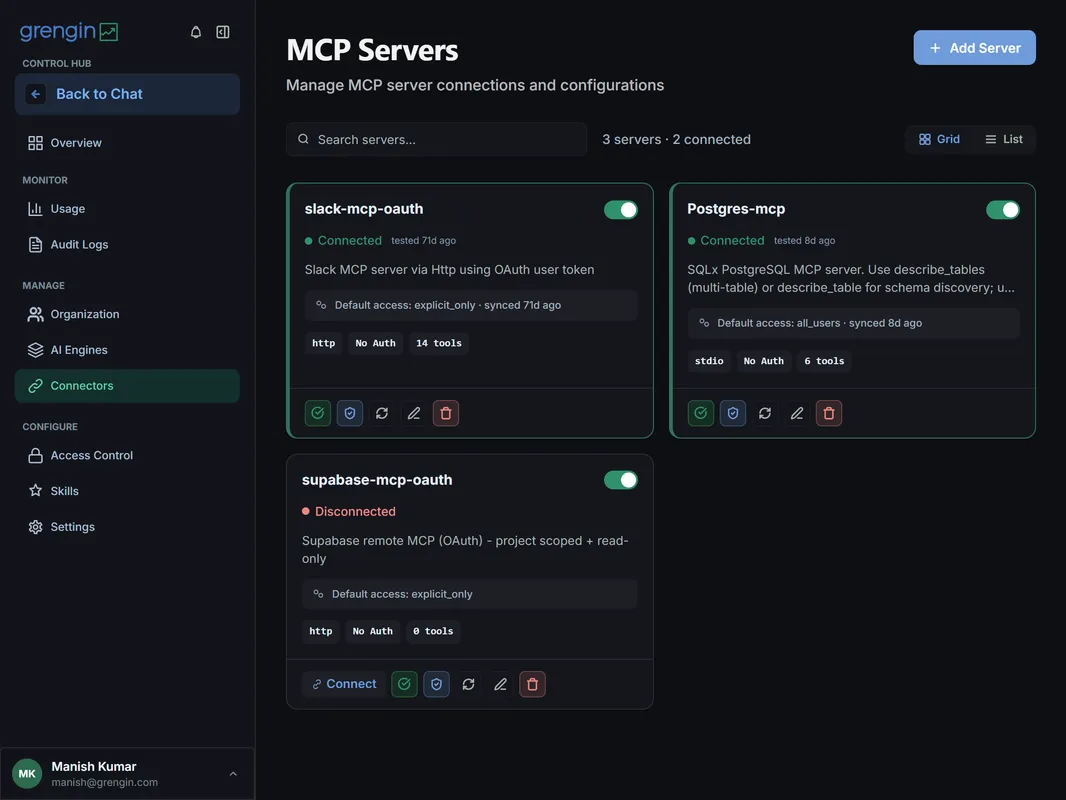The image size is (1066, 800).
Task: Refresh slack-mcp-oauth server tools
Action: click(x=381, y=413)
